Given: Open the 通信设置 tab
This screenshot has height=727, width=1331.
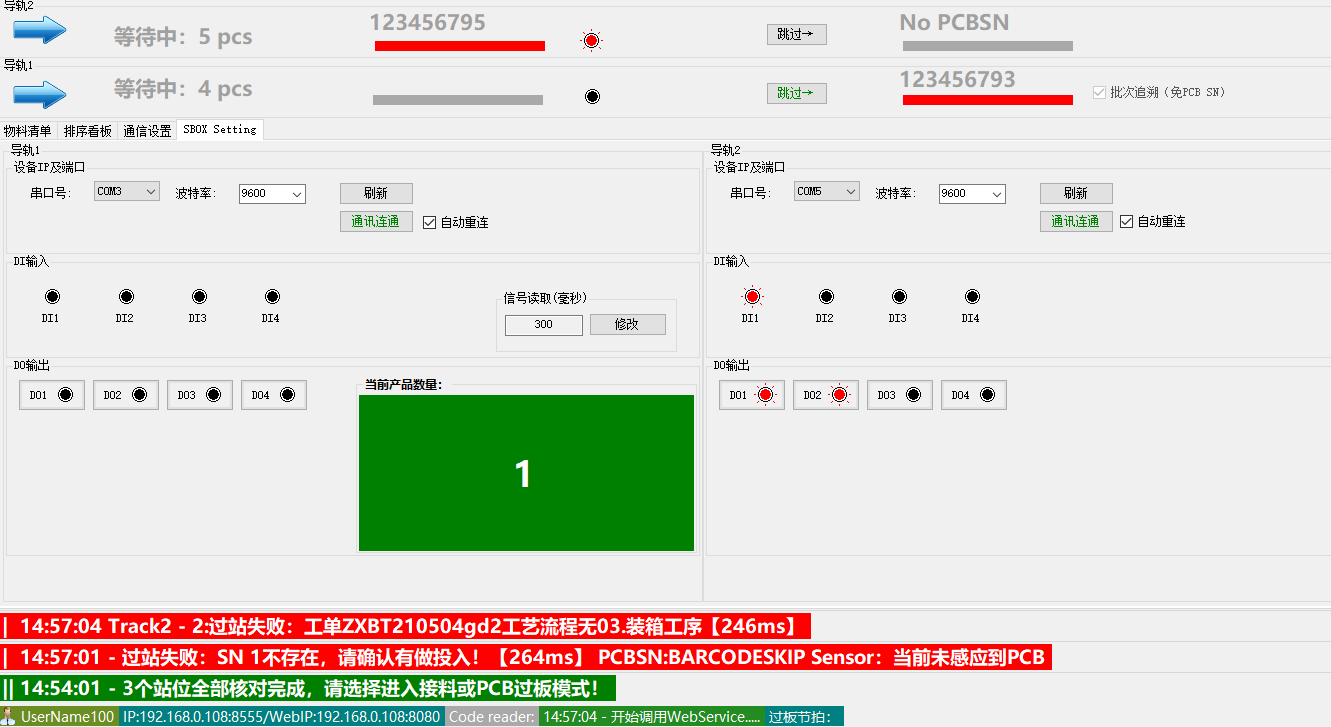Looking at the screenshot, I should point(147,130).
